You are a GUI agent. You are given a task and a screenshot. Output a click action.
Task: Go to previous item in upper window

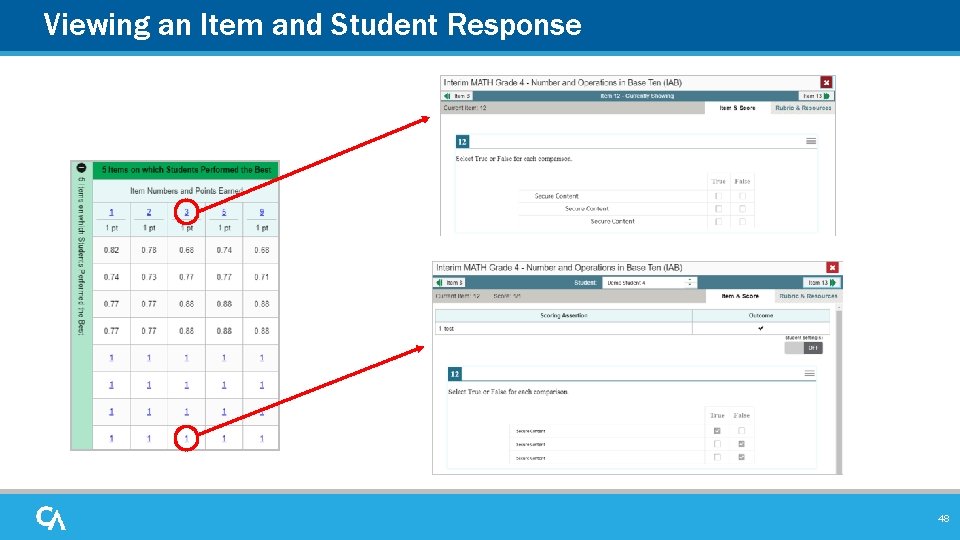click(457, 96)
